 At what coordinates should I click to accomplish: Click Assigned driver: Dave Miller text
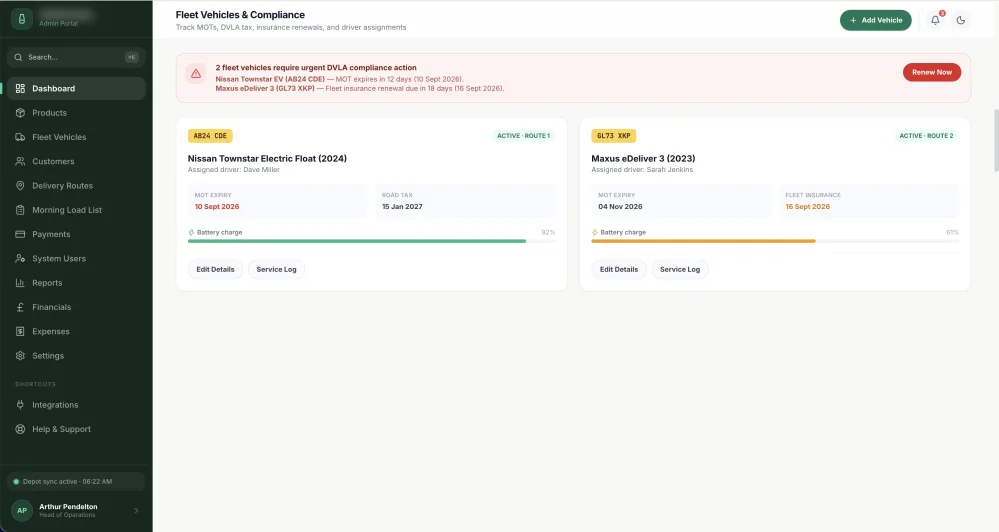pyautogui.click(x=233, y=169)
